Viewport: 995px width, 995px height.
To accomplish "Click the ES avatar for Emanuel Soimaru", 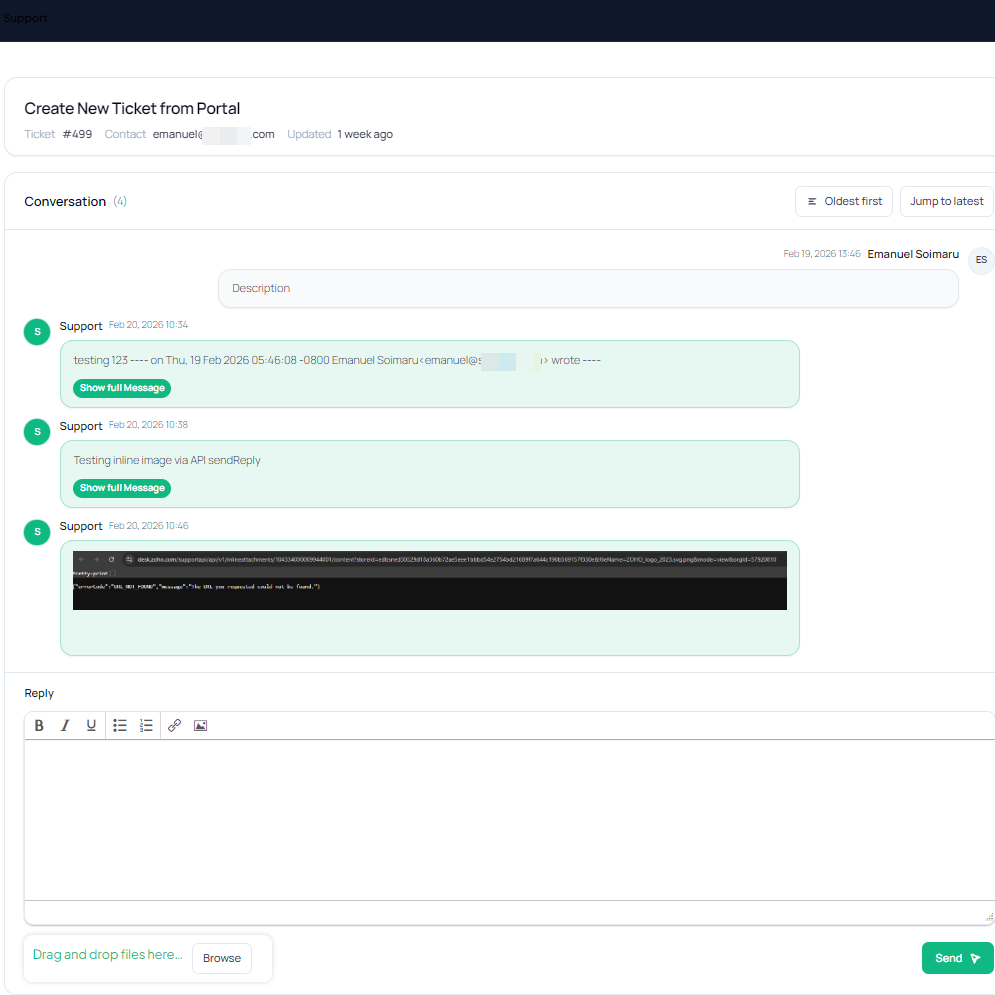I will pos(980,260).
